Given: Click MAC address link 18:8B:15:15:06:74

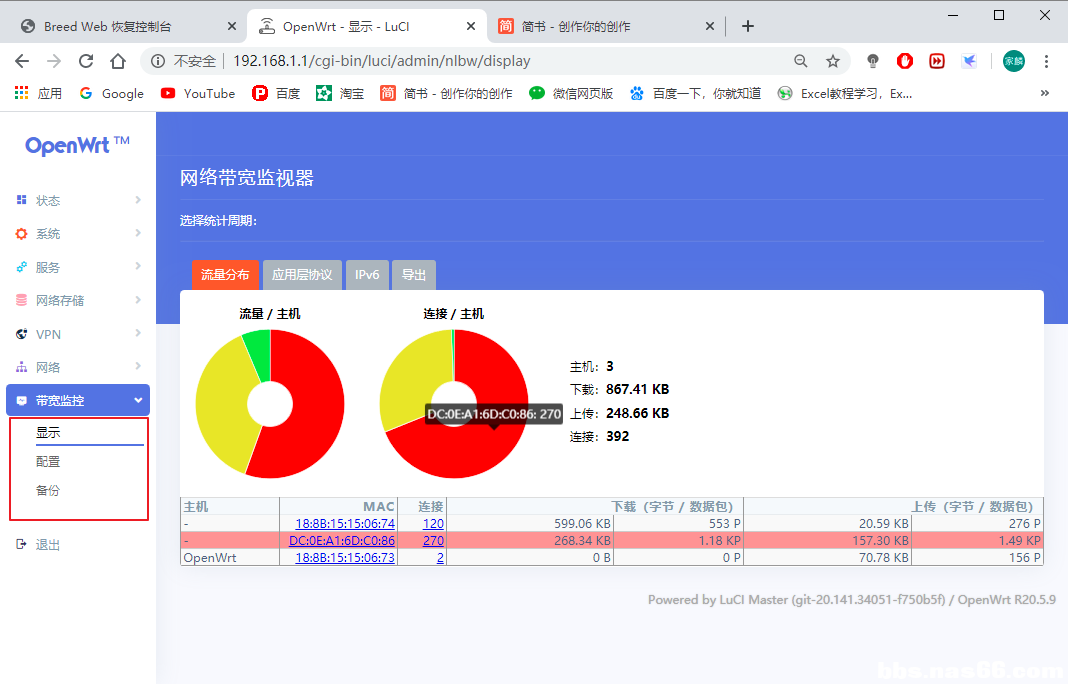Looking at the screenshot, I should (344, 523).
